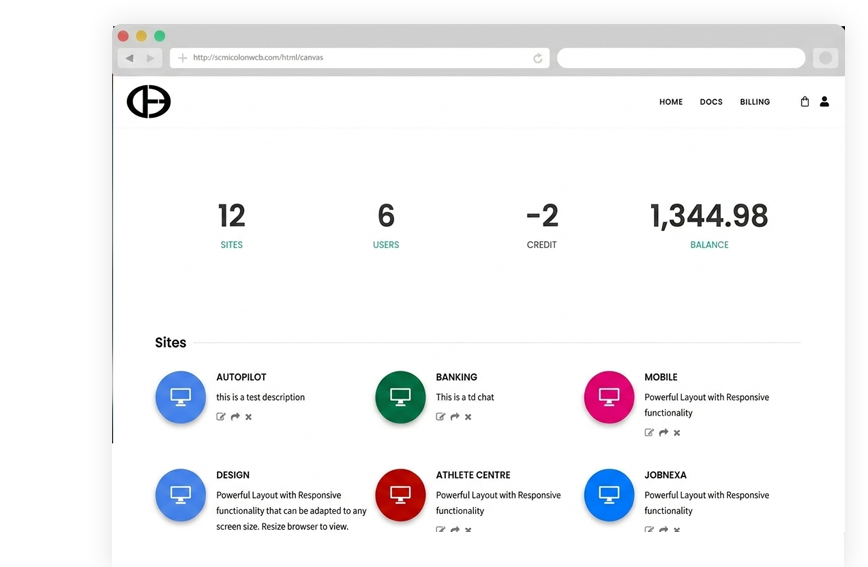
Task: Open the Home menu item
Action: pyautogui.click(x=671, y=102)
